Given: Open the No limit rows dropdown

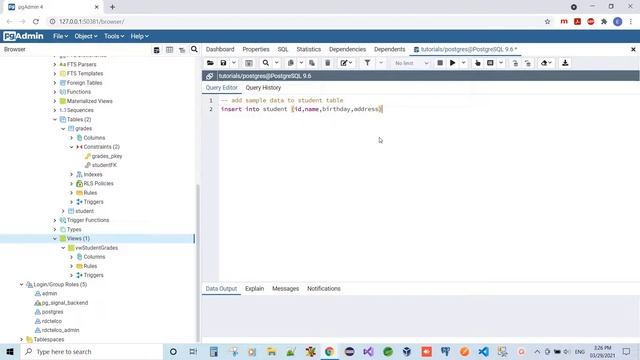Looking at the screenshot, I should point(411,63).
